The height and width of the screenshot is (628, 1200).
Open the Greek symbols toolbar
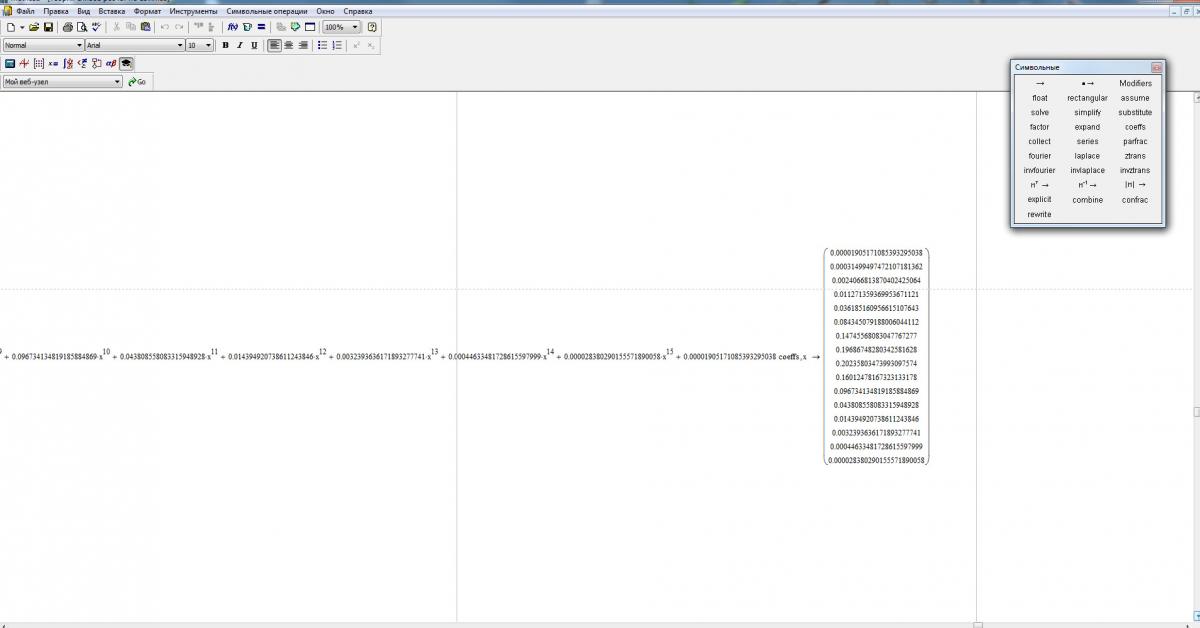point(111,63)
